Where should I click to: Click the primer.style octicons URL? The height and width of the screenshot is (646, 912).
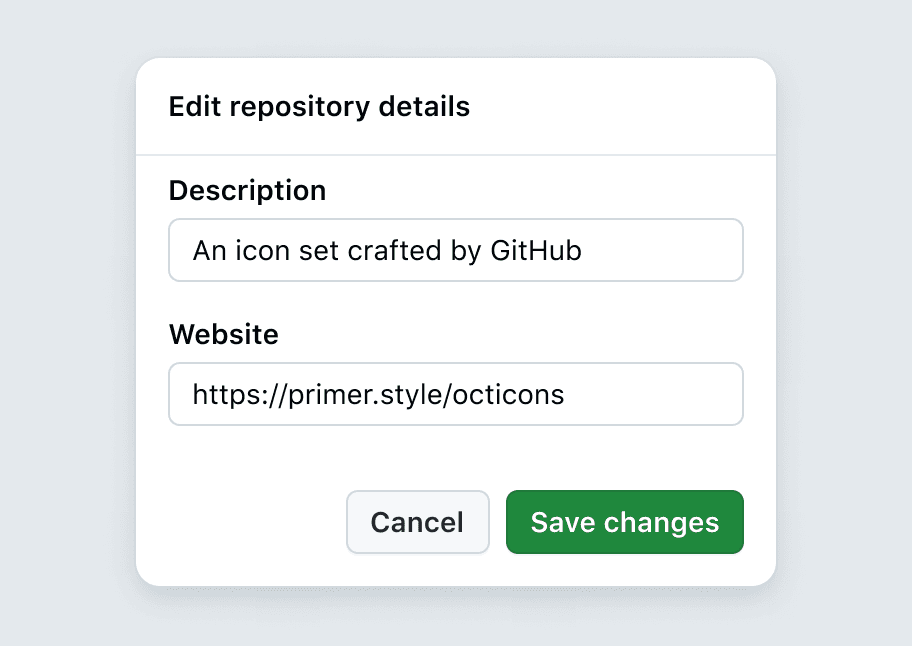coord(380,394)
